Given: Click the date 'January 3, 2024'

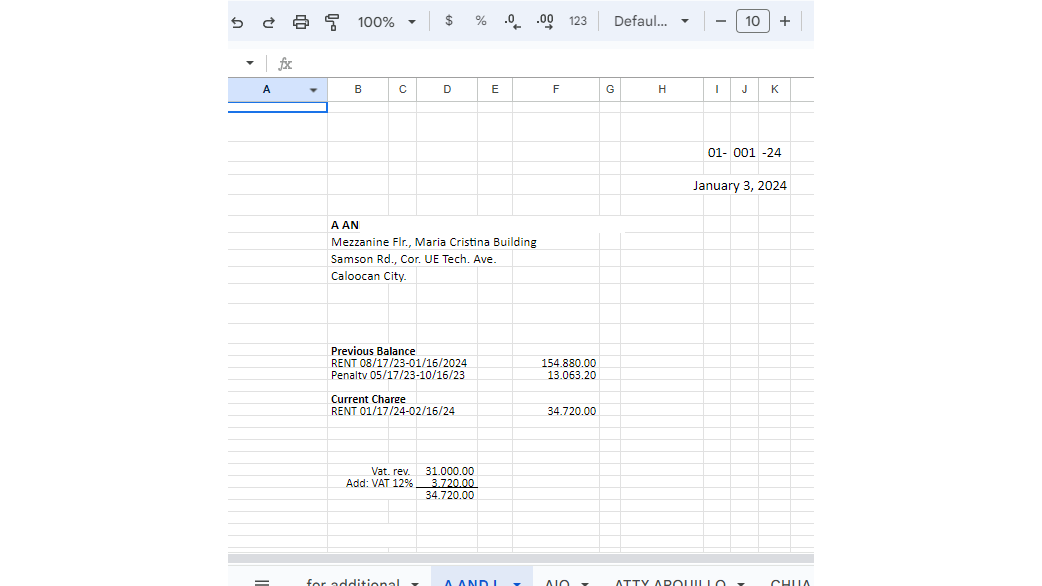Looking at the screenshot, I should [x=740, y=185].
